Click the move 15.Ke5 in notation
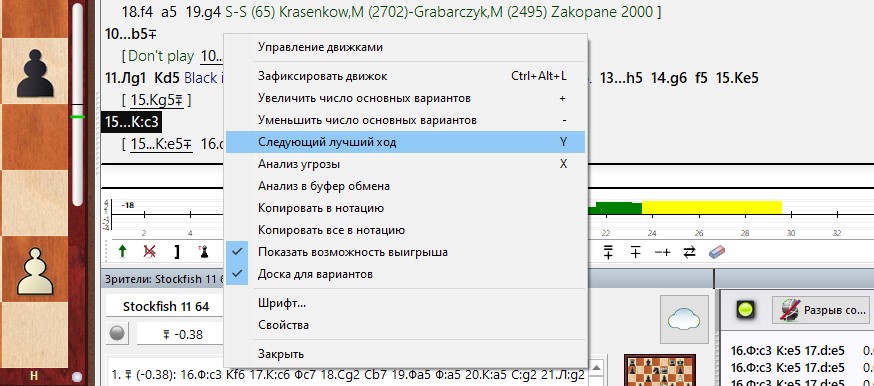874x386 pixels. (x=737, y=78)
